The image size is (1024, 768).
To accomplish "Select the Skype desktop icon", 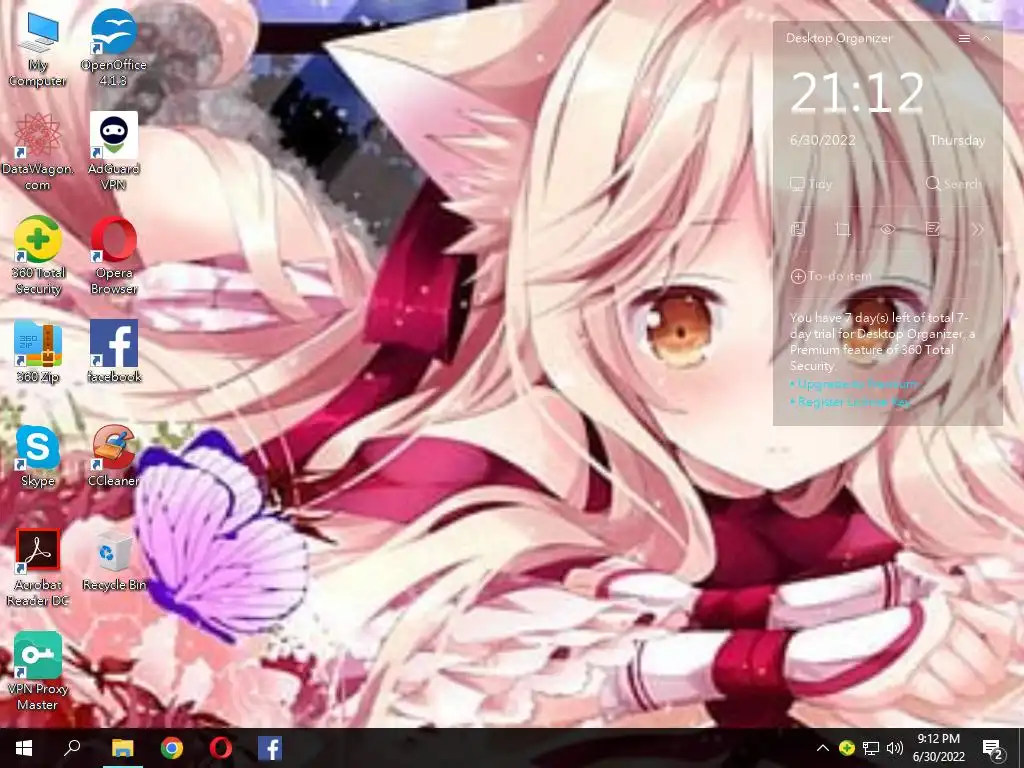I will (x=38, y=456).
